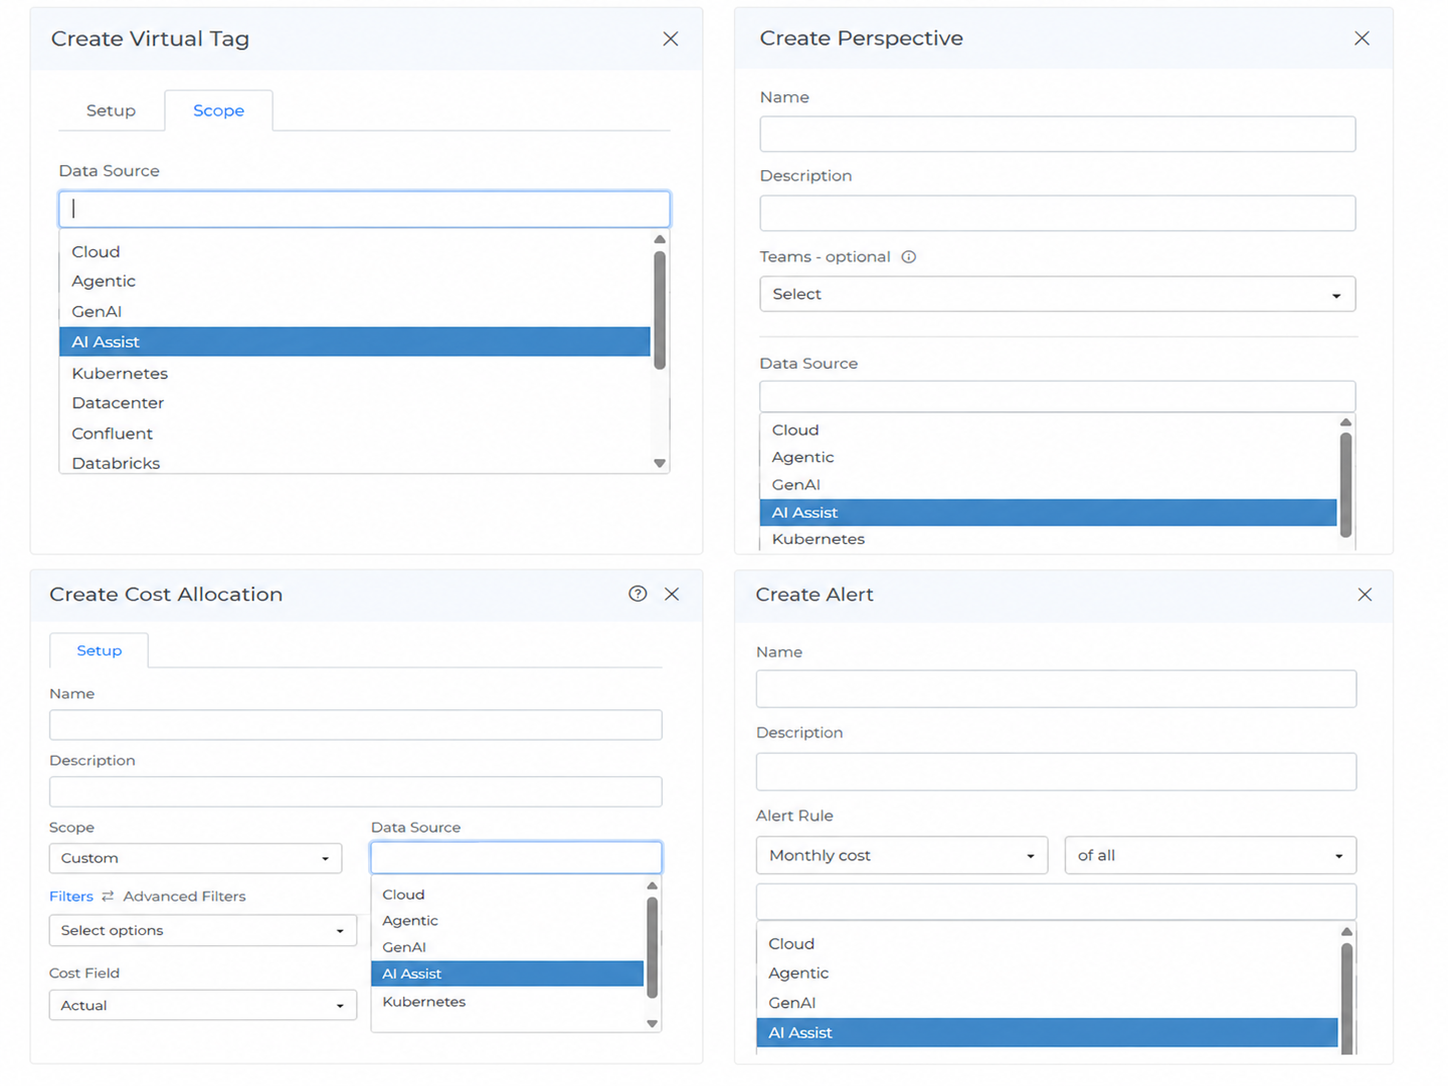Click the Name field in Create Alert
The width and height of the screenshot is (1448, 1086).
click(x=1056, y=689)
